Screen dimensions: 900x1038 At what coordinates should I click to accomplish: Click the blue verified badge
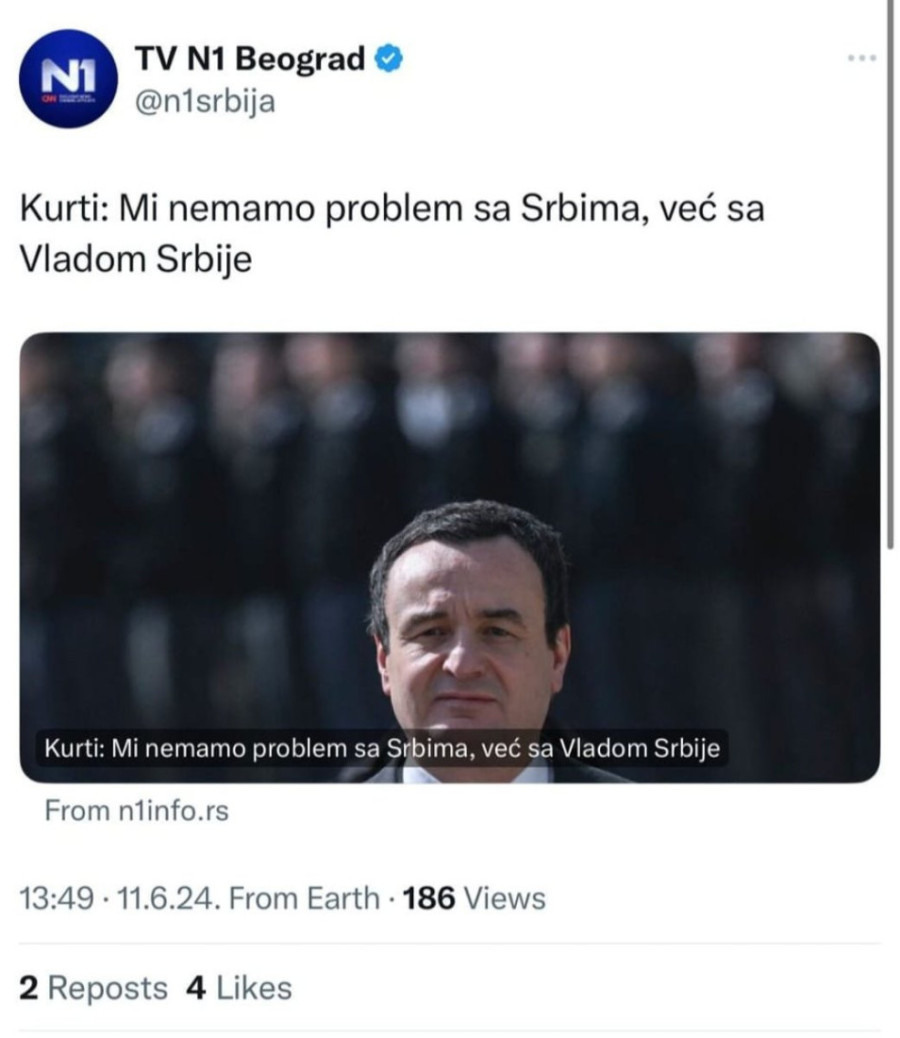388,60
